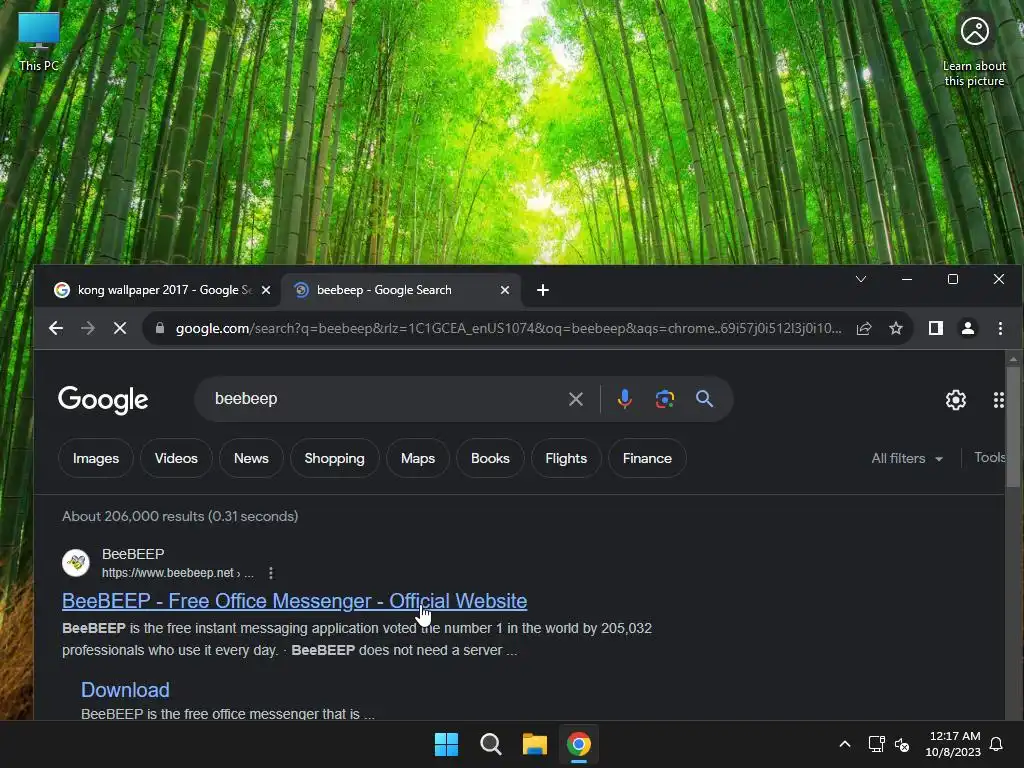Image resolution: width=1024 pixels, height=768 pixels.
Task: Open more options for BeeBEEP result
Action: coord(271,573)
